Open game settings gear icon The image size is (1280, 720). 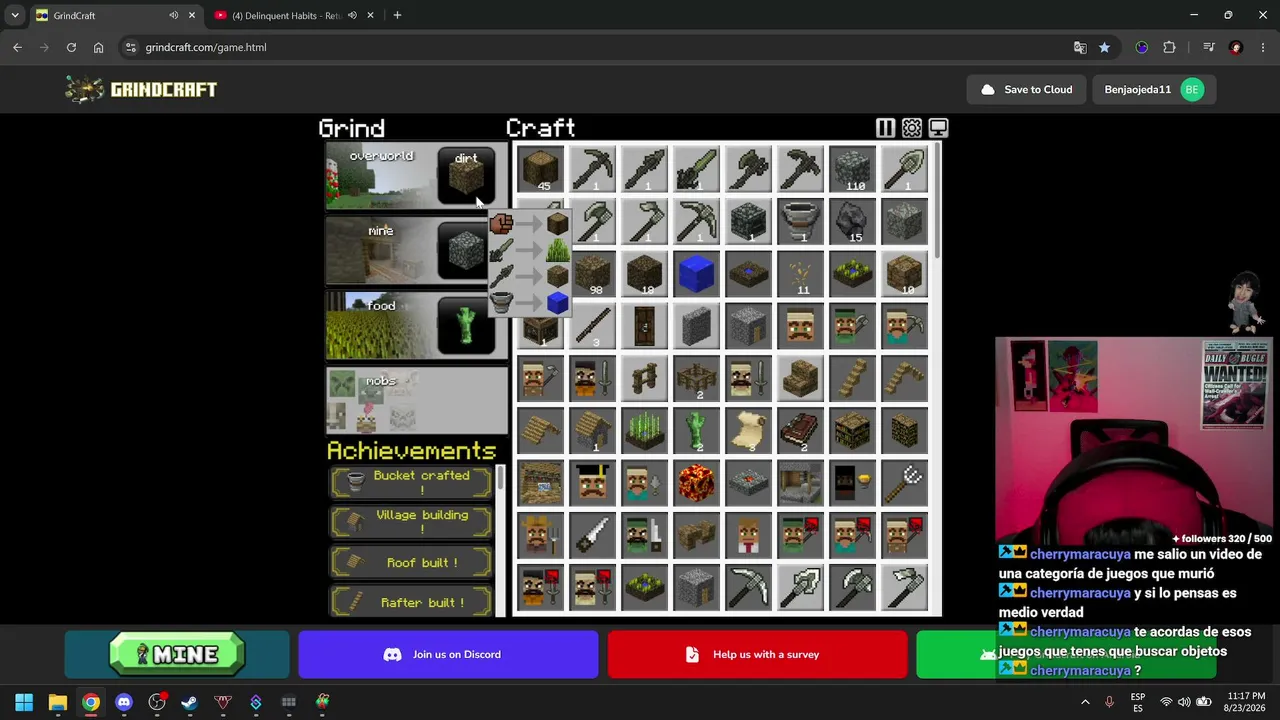[x=912, y=128]
